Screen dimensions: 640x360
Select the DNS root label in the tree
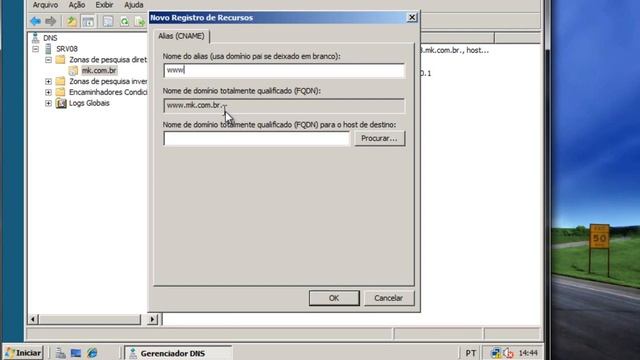pyautogui.click(x=50, y=38)
